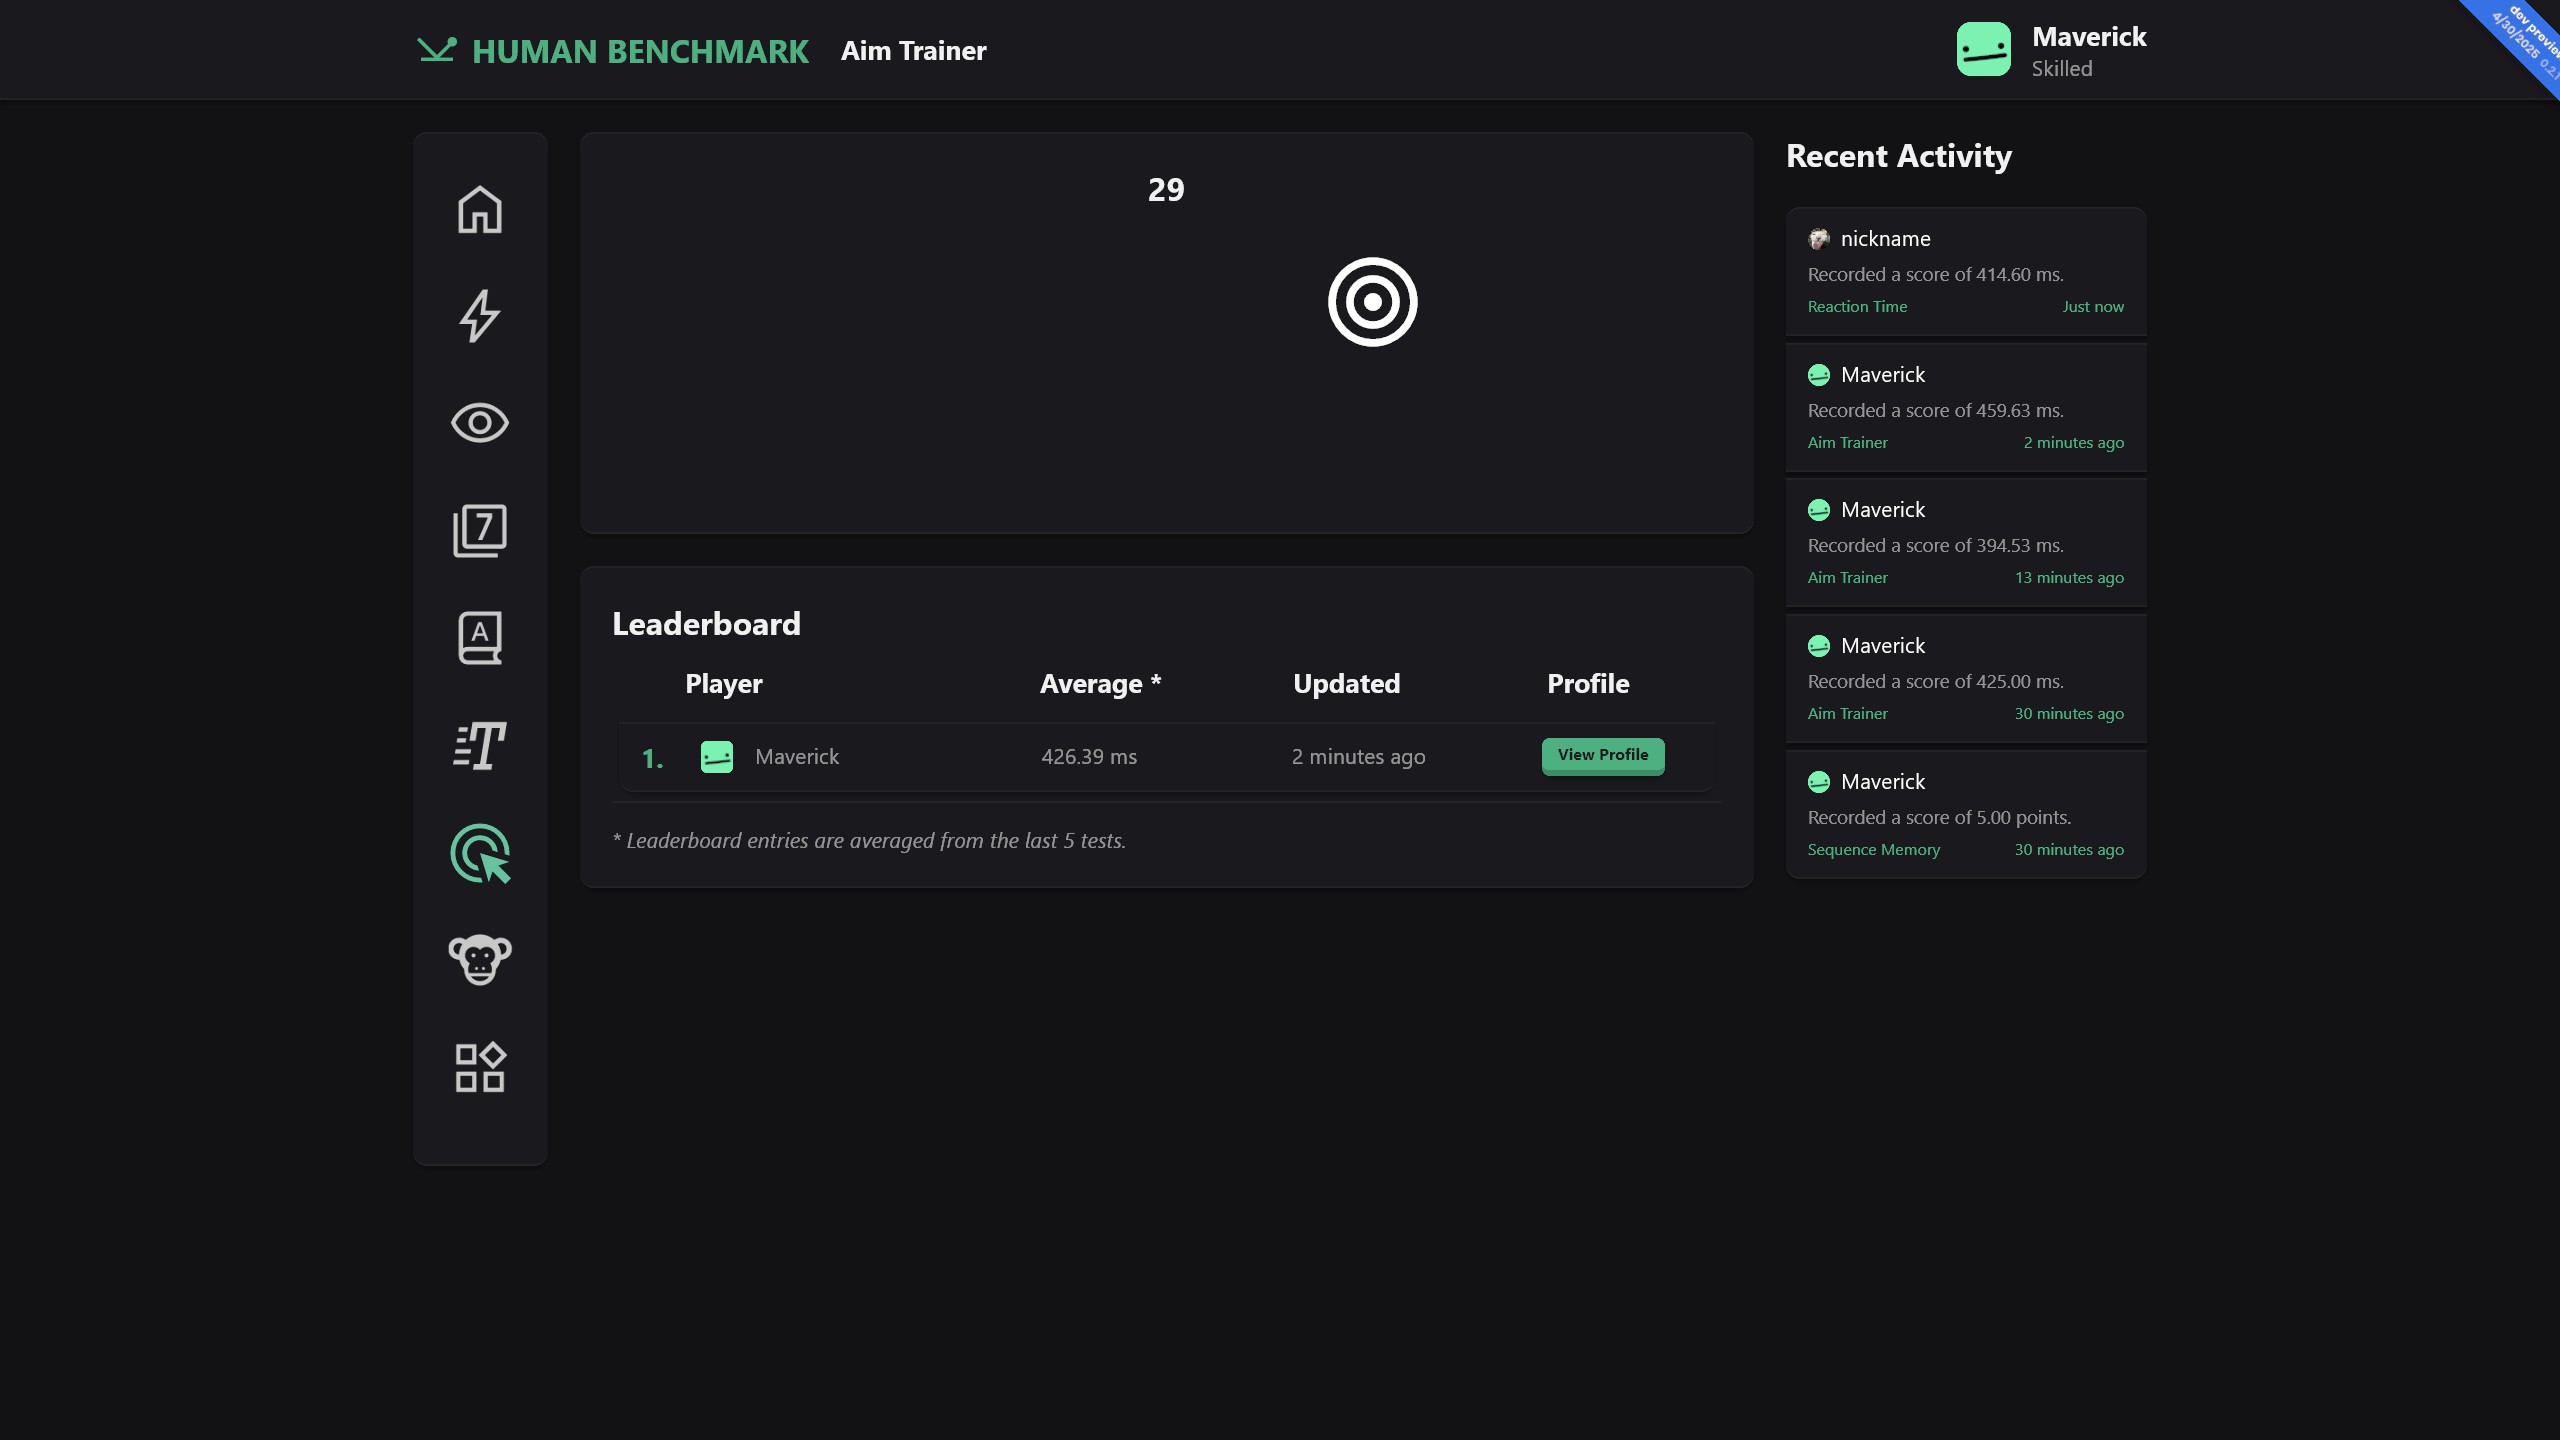Click the Player column header
This screenshot has width=2560, height=1440.
[x=723, y=684]
